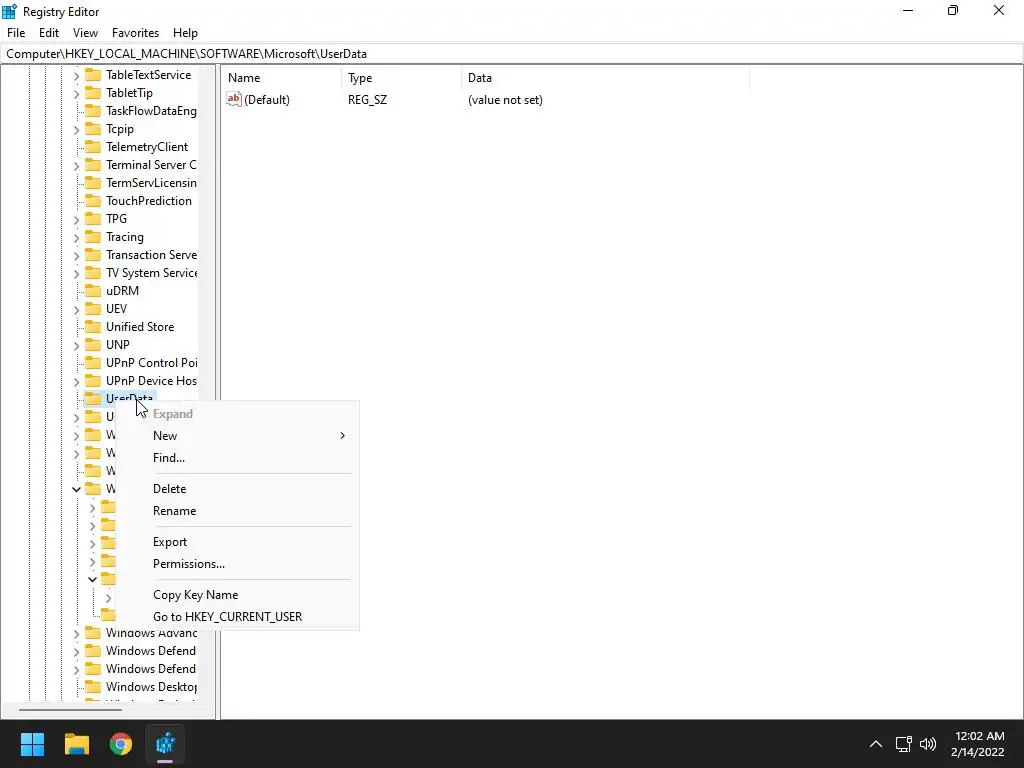
Task: Open the Edit menu
Action: 49,33
